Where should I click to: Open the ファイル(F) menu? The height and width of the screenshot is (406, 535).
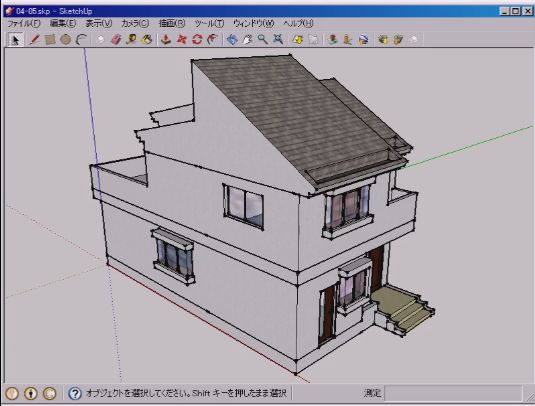click(24, 24)
